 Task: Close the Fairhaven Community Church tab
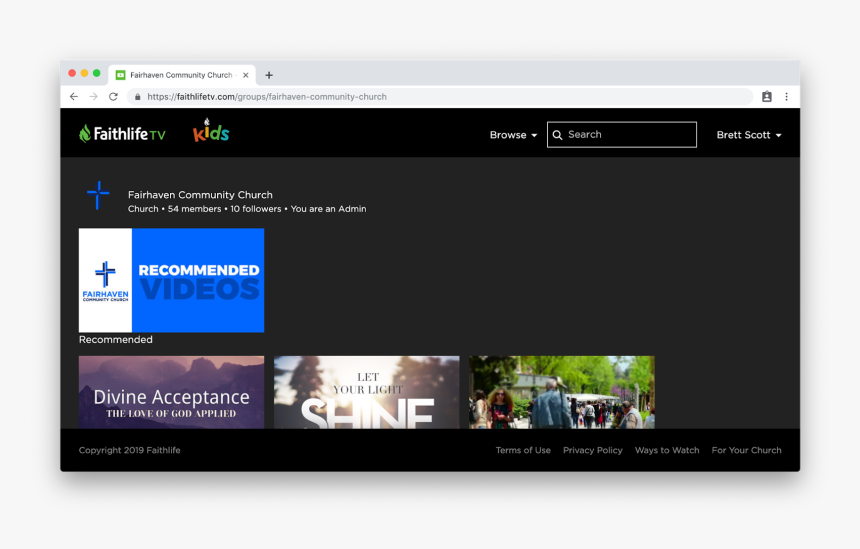pyautogui.click(x=246, y=75)
